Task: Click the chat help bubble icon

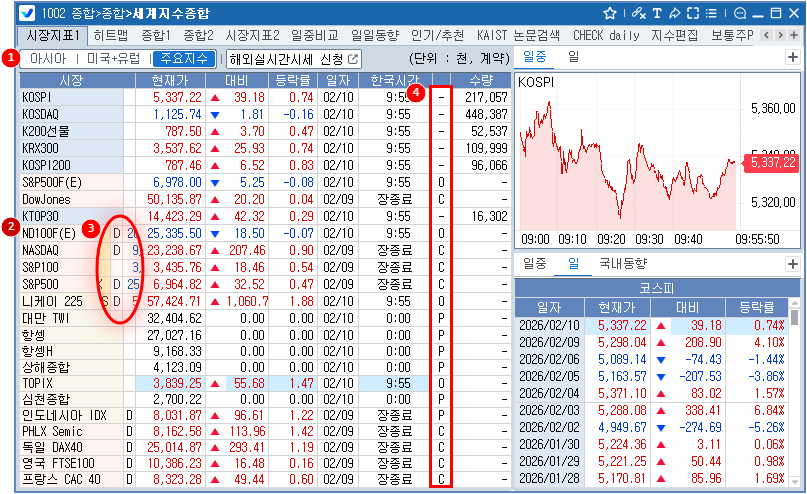Action: tap(740, 14)
